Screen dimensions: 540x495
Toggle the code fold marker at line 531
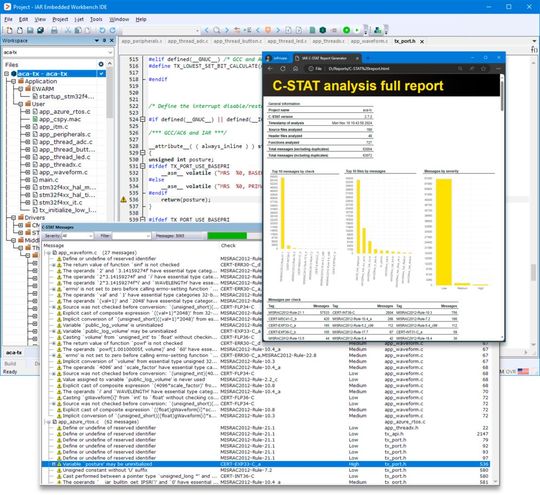pyautogui.click(x=142, y=166)
